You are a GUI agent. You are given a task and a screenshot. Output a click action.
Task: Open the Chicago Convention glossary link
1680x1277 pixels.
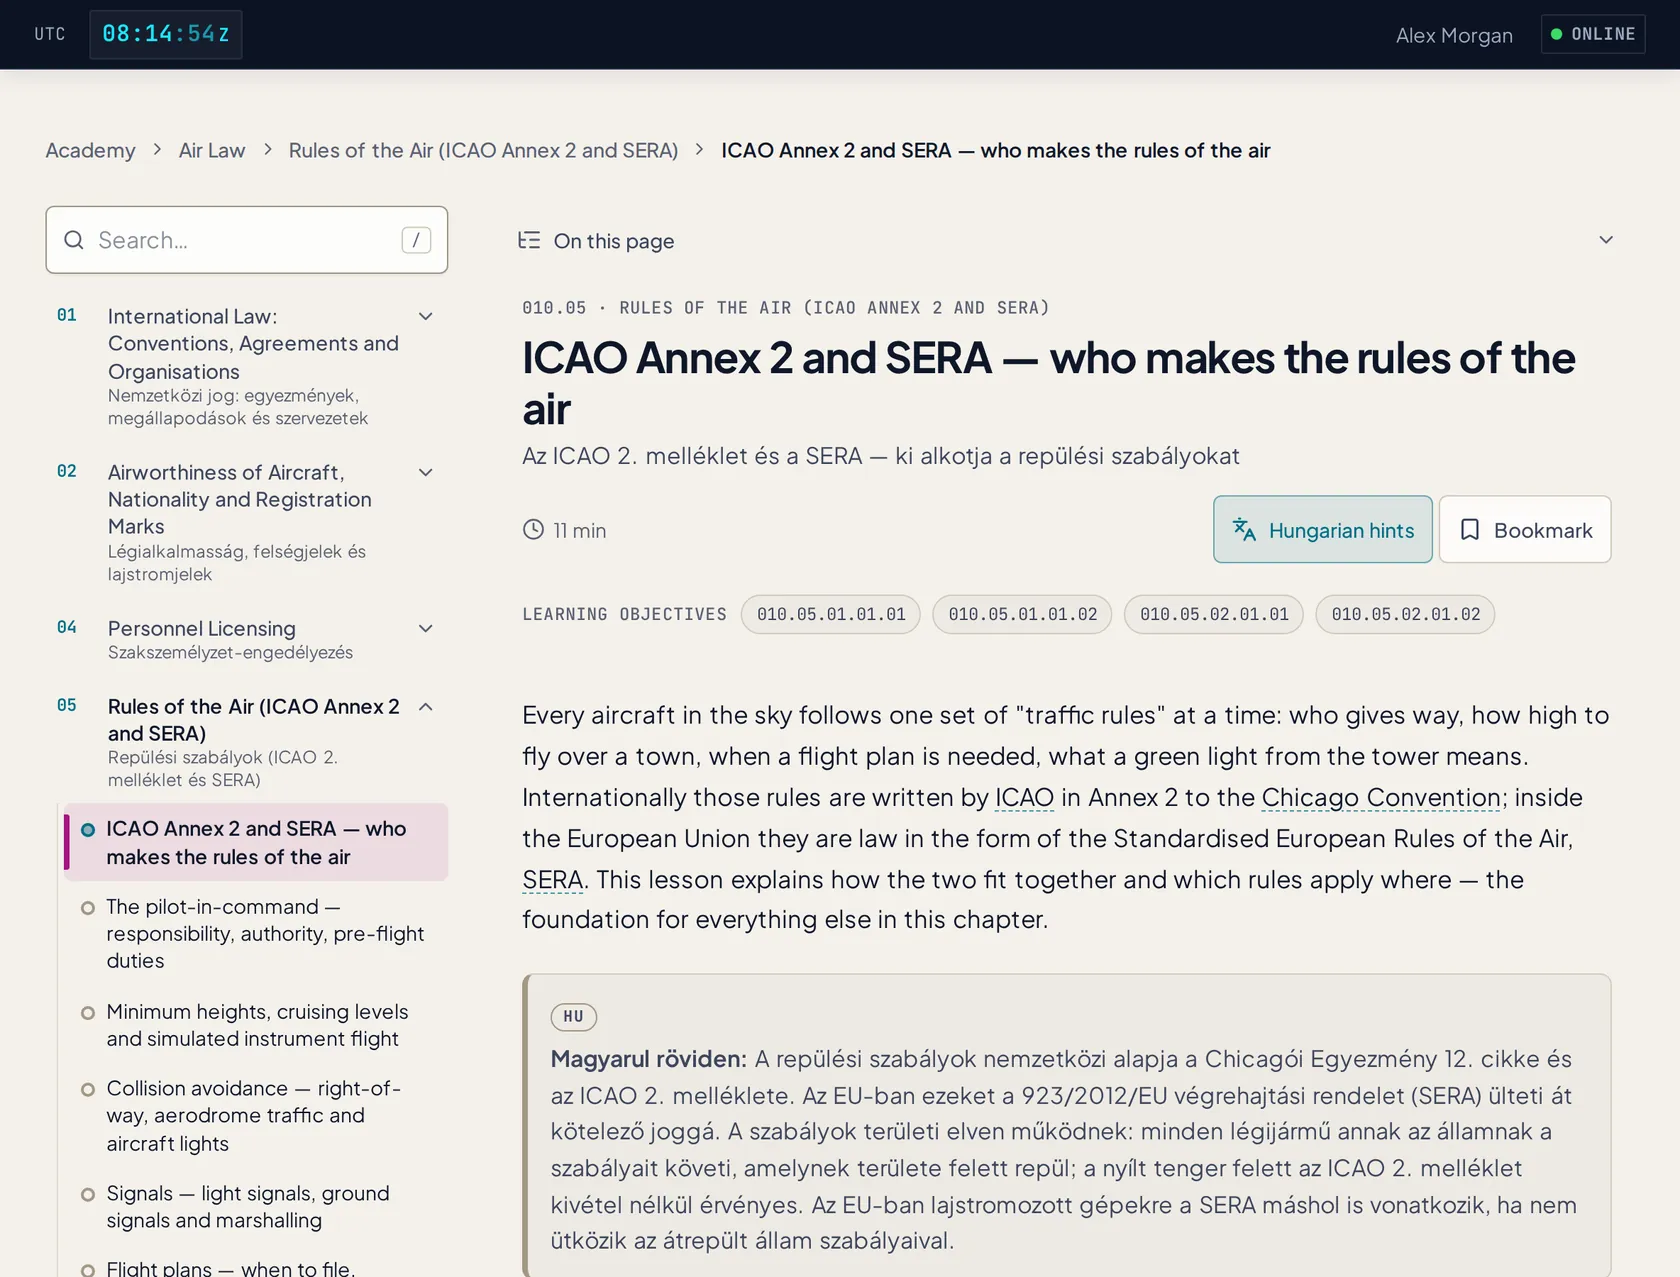(x=1381, y=798)
